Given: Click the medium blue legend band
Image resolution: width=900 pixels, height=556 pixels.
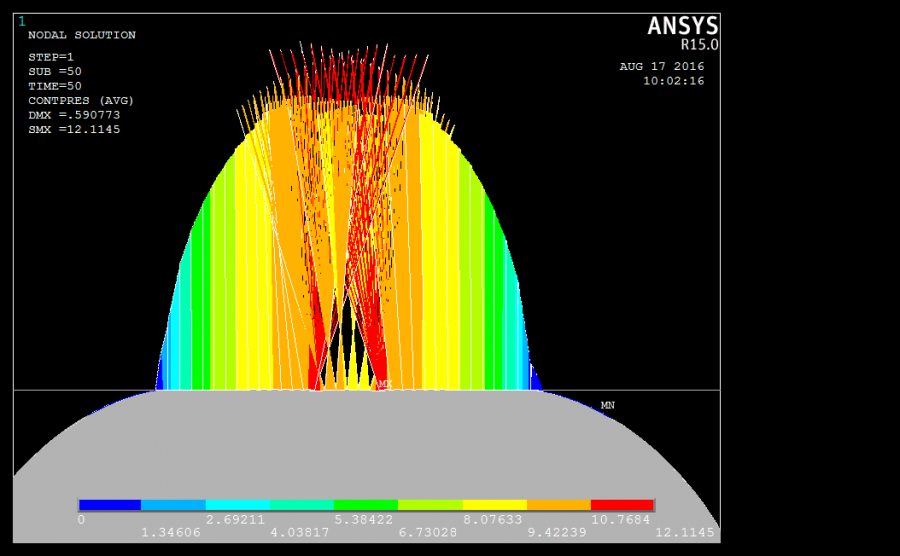Looking at the screenshot, I should pos(173,505).
